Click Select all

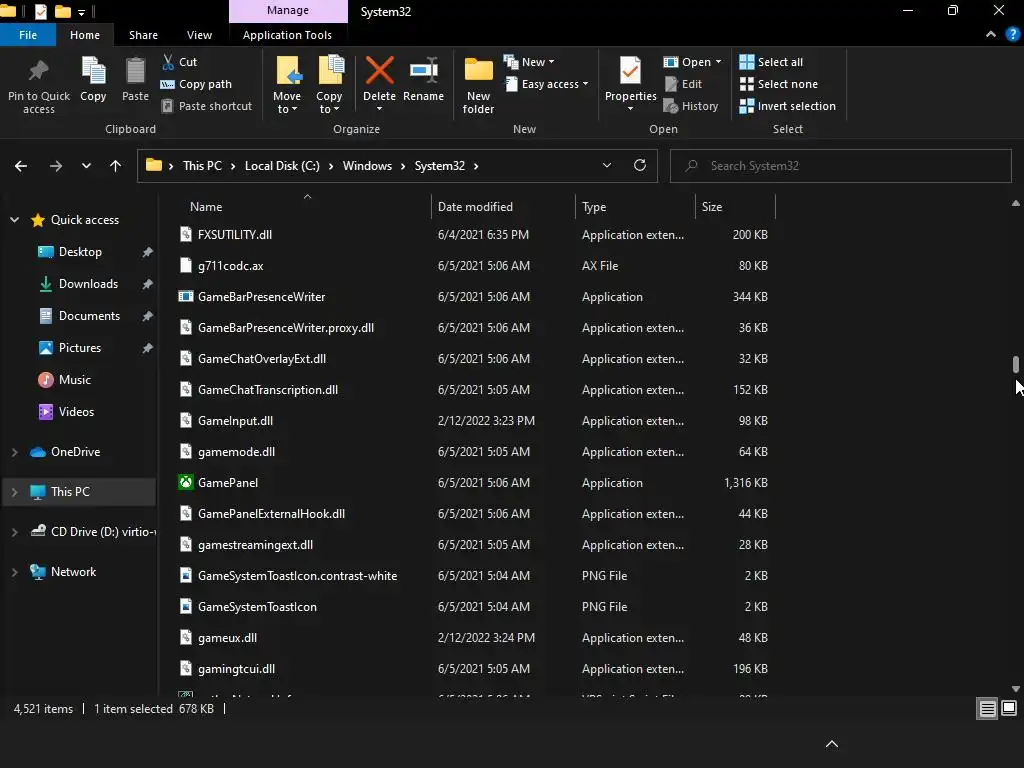771,62
